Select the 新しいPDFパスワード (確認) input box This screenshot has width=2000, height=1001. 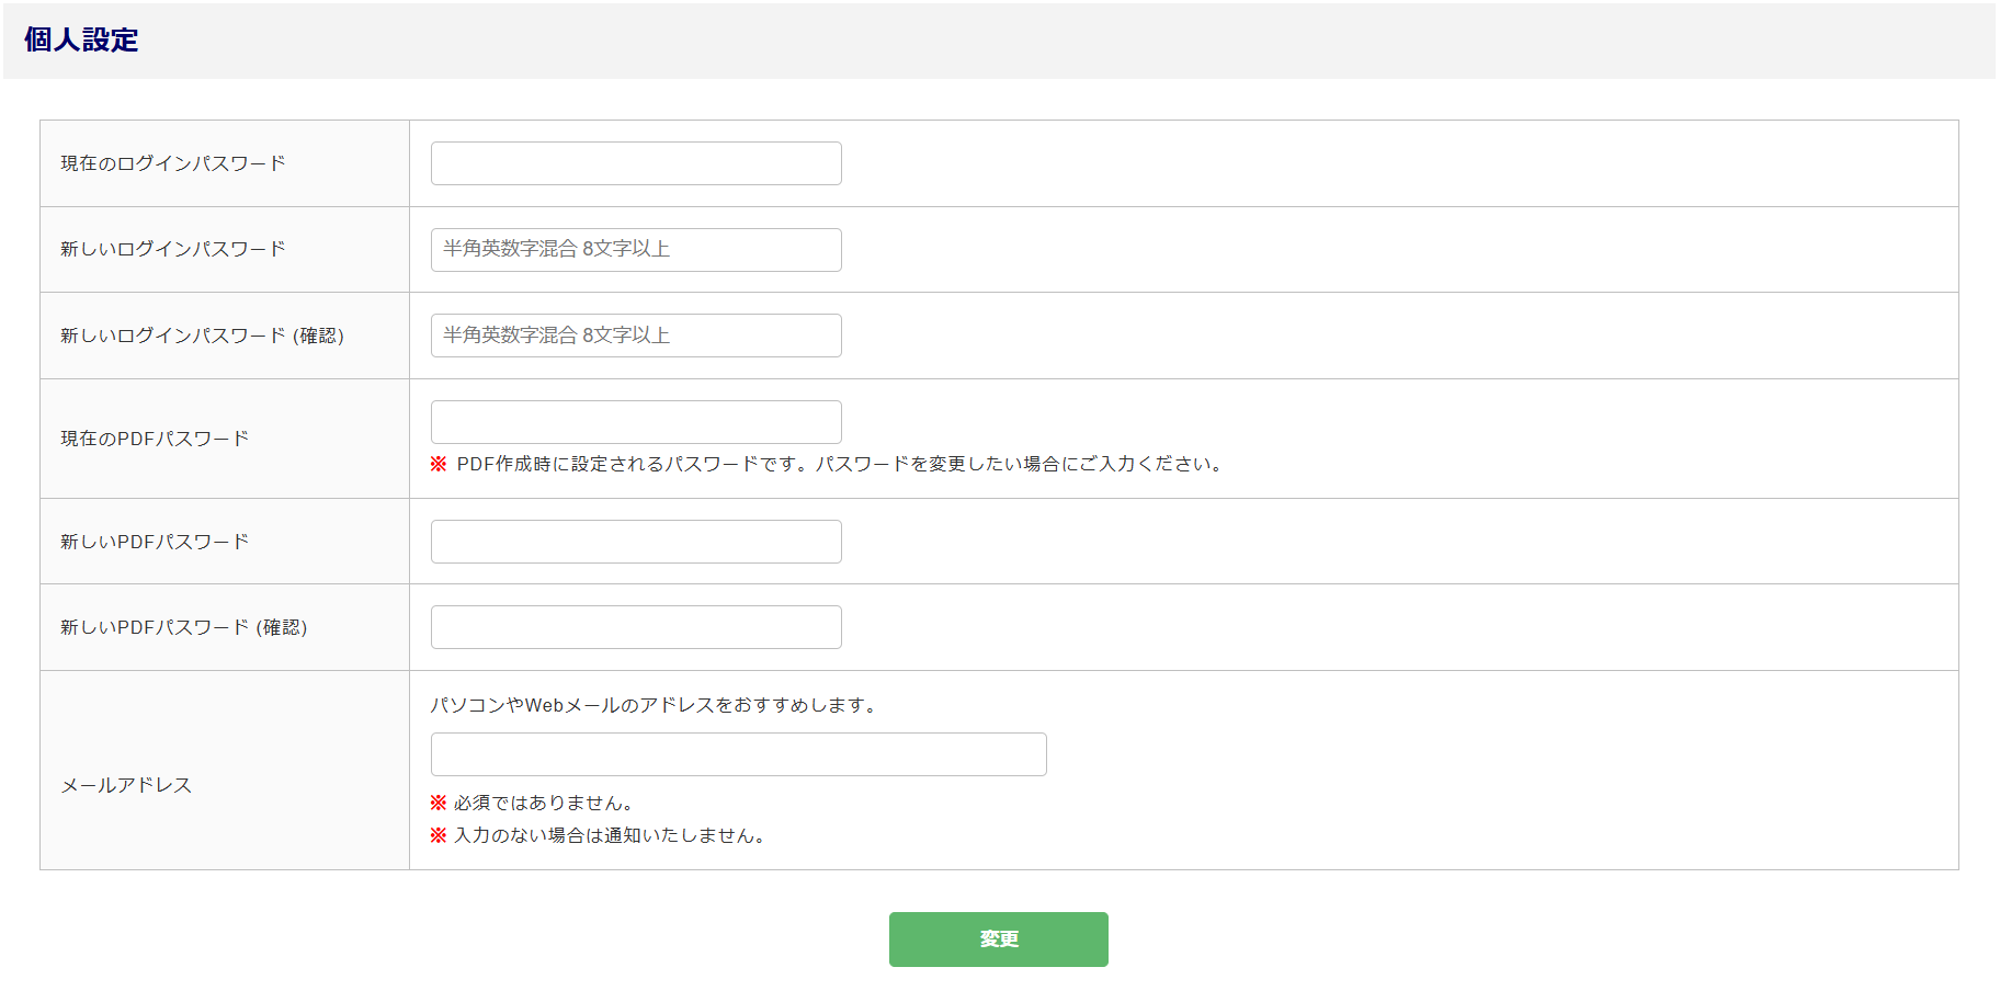(x=636, y=627)
